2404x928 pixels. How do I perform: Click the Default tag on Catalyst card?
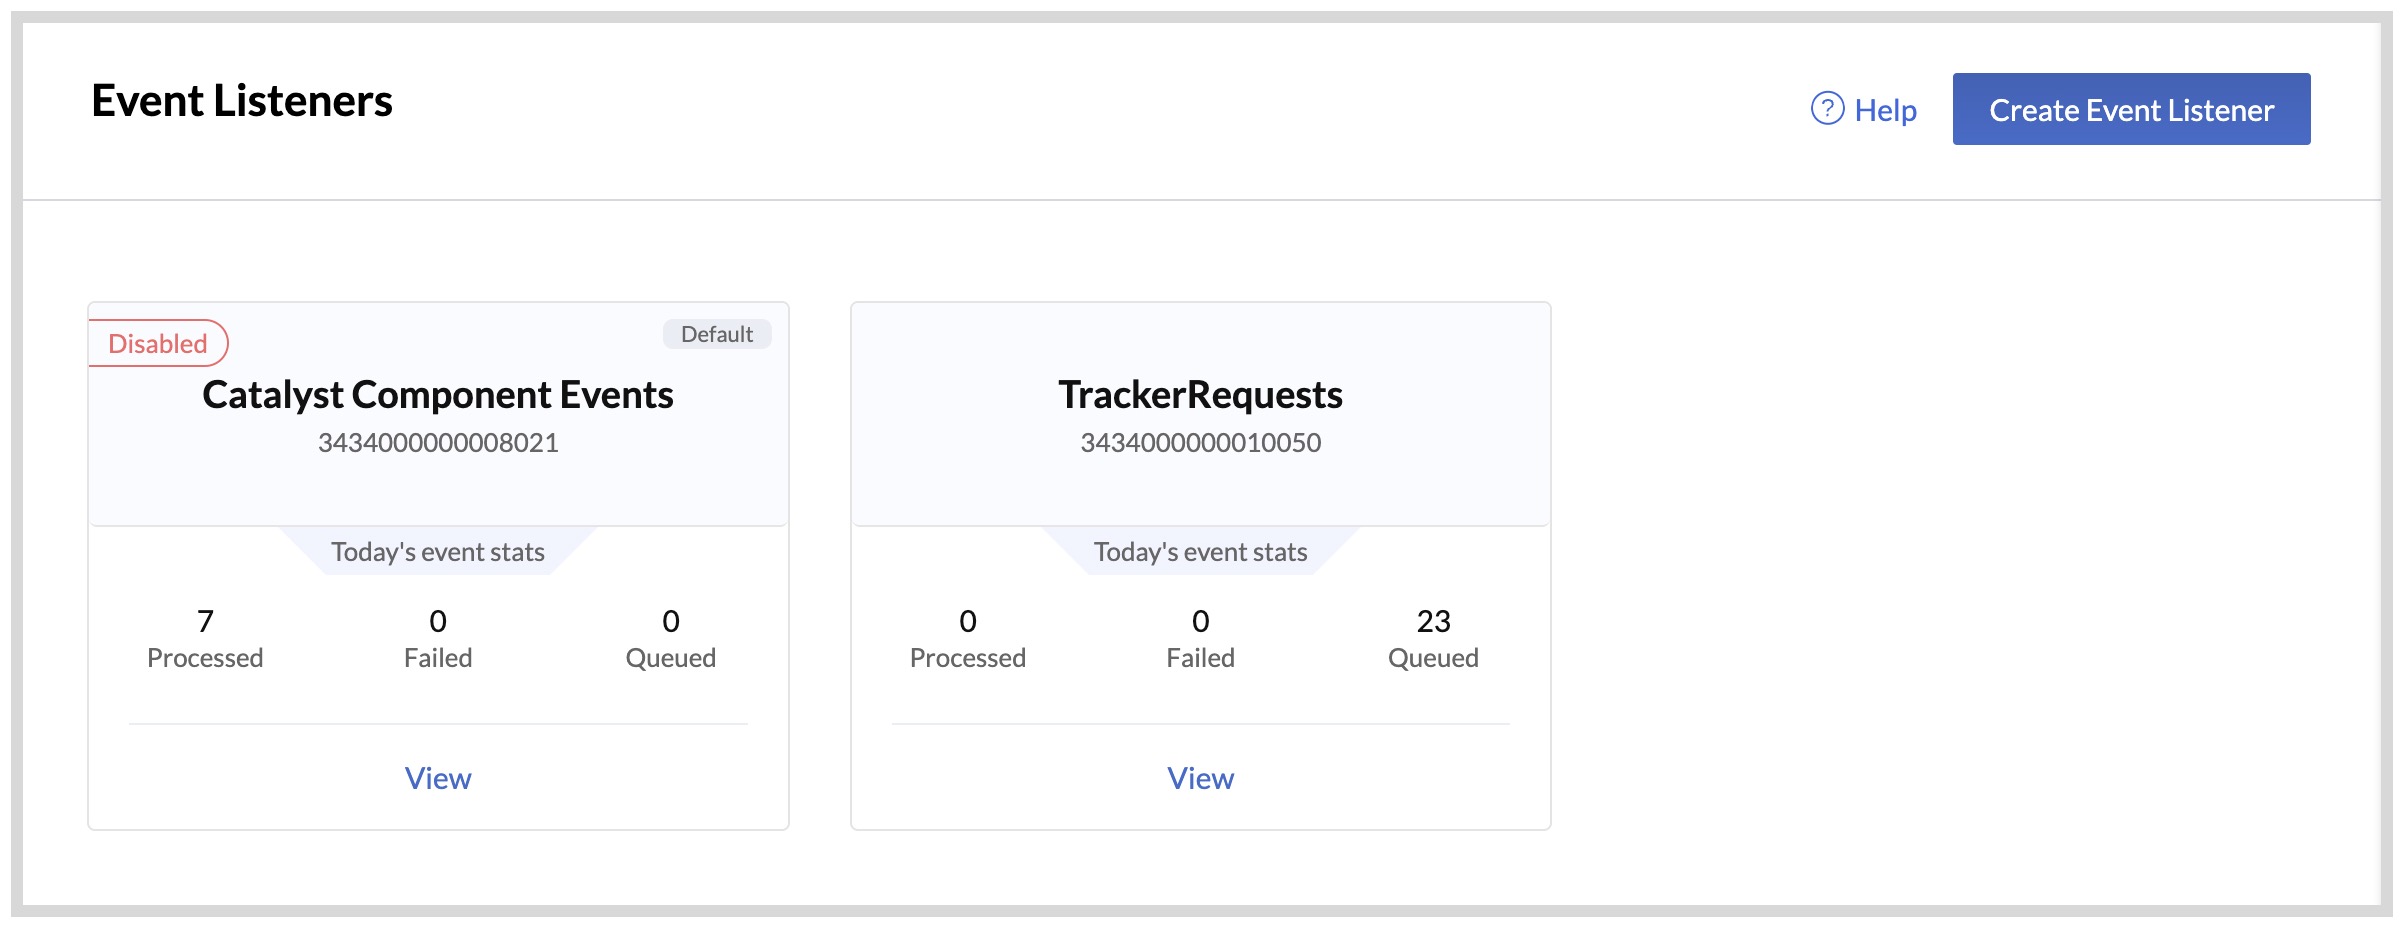pos(716,334)
